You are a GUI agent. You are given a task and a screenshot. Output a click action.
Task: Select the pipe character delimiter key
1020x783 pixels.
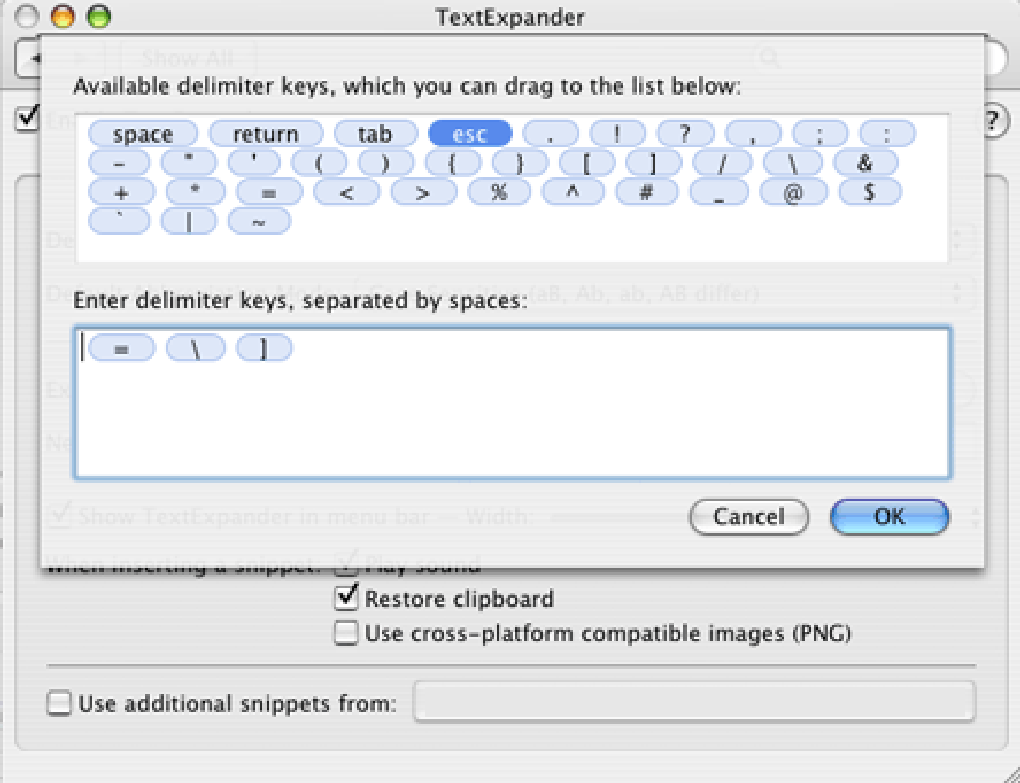[189, 222]
